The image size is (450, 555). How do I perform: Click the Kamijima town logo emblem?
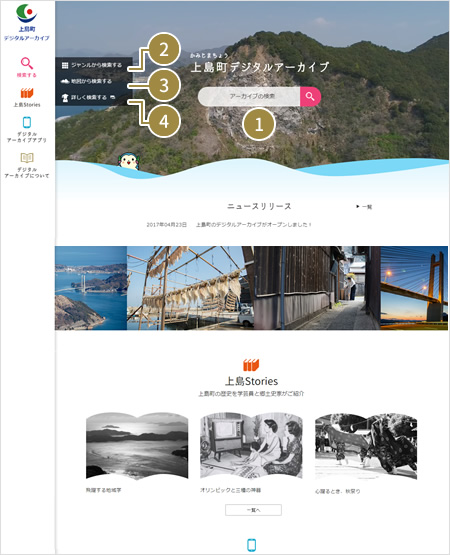[27, 13]
